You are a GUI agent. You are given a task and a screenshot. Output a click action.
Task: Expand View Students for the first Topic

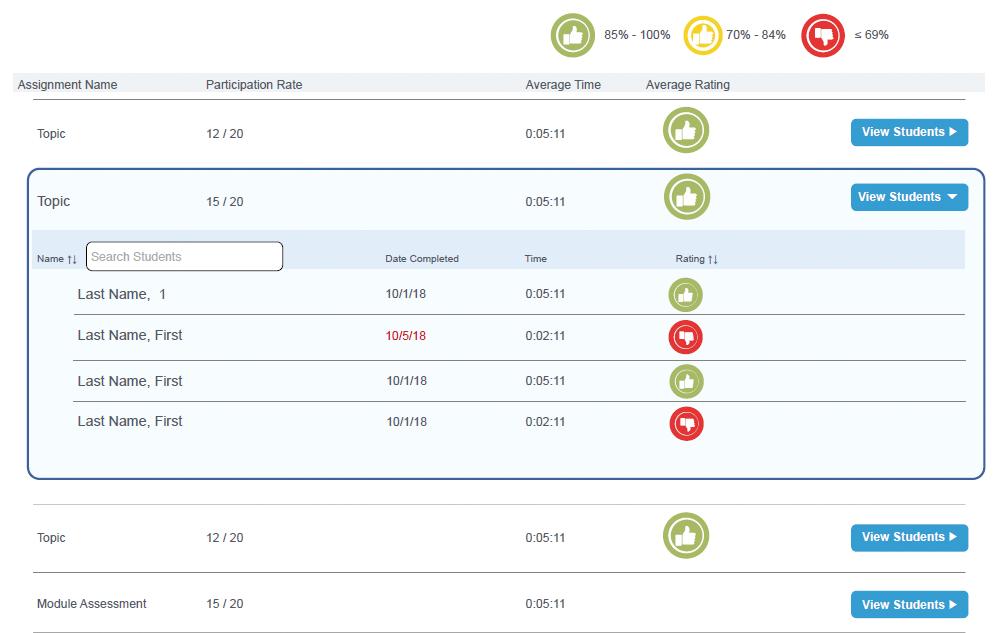tap(909, 132)
